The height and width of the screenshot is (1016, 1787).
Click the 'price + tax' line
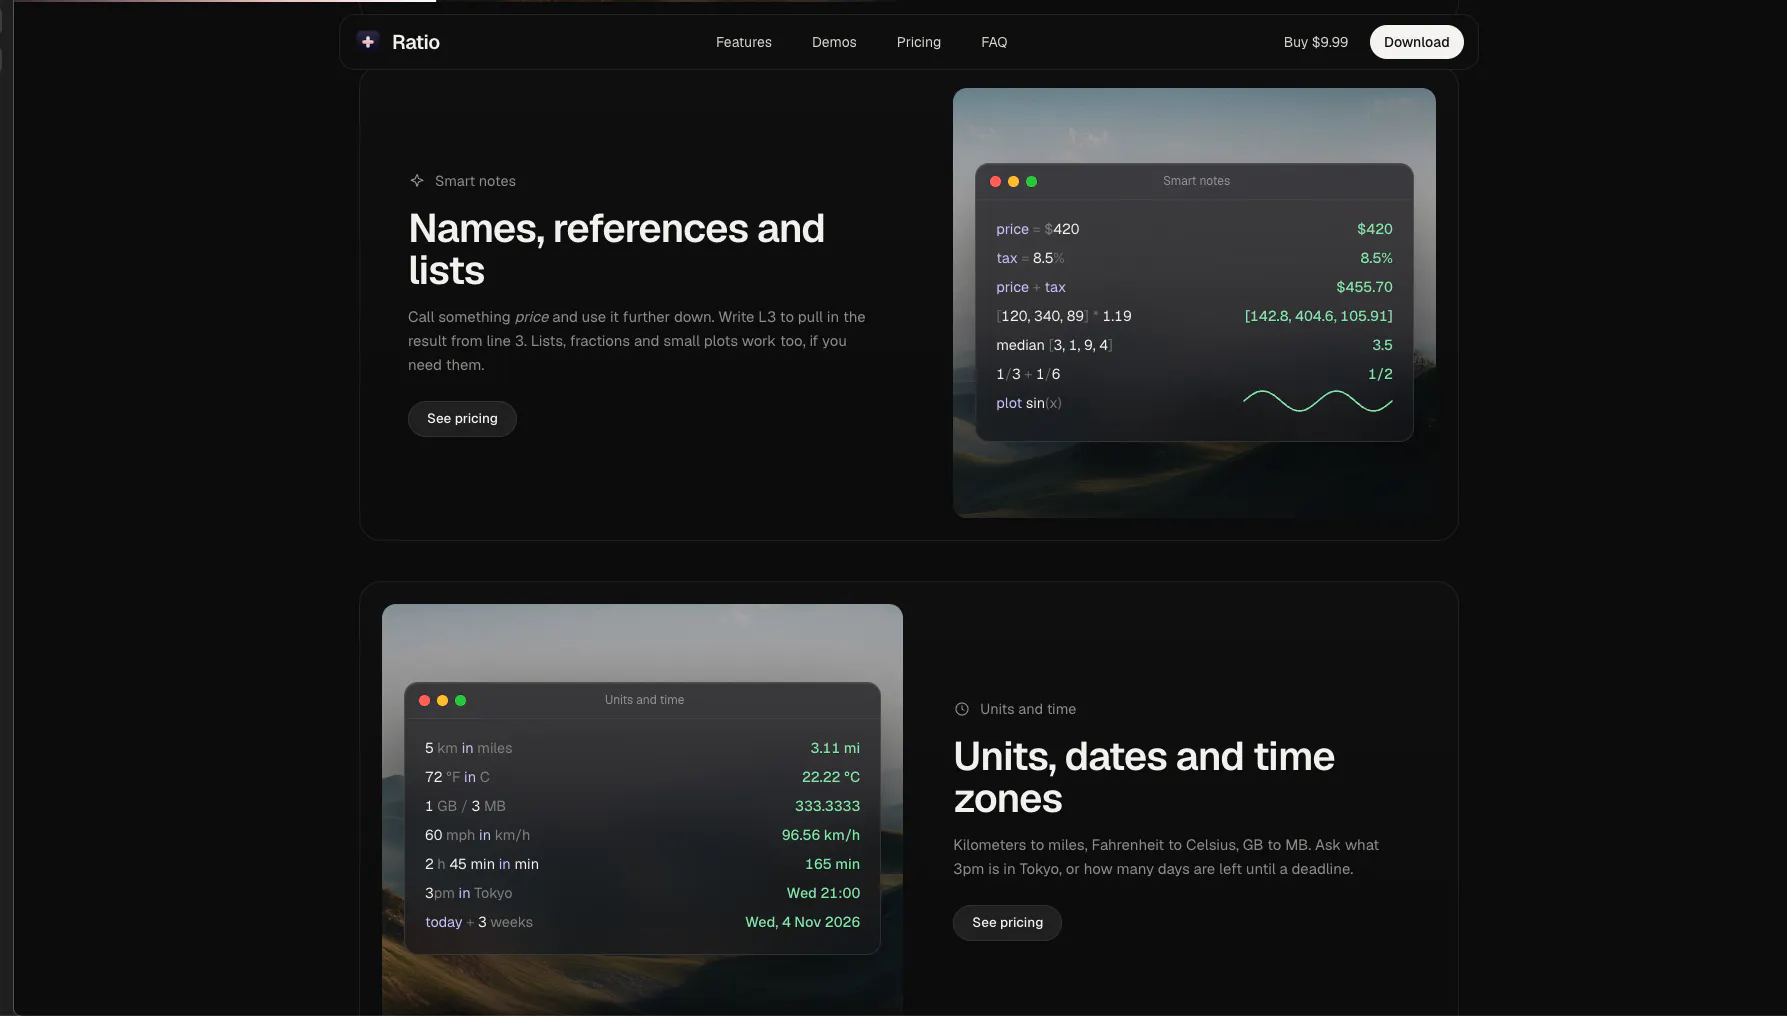click(1031, 287)
